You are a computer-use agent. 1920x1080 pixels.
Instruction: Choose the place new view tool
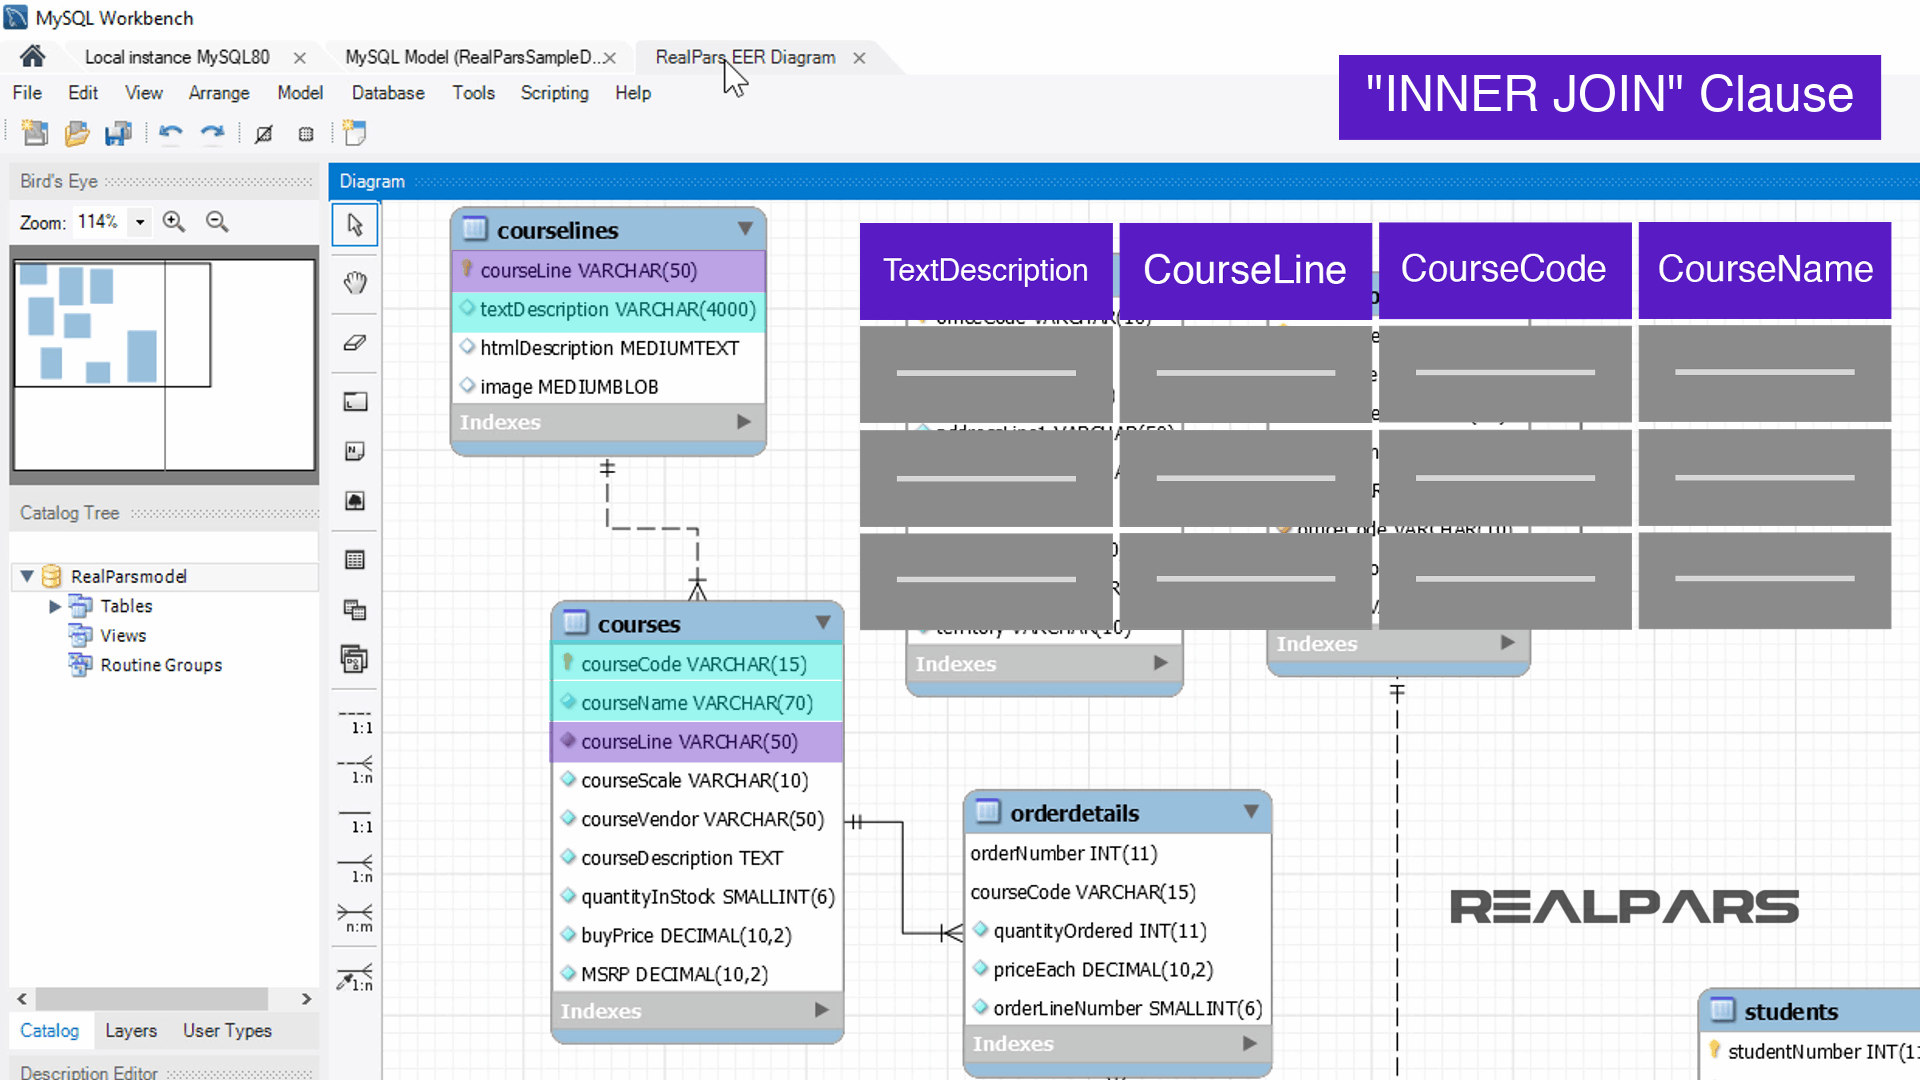354,608
